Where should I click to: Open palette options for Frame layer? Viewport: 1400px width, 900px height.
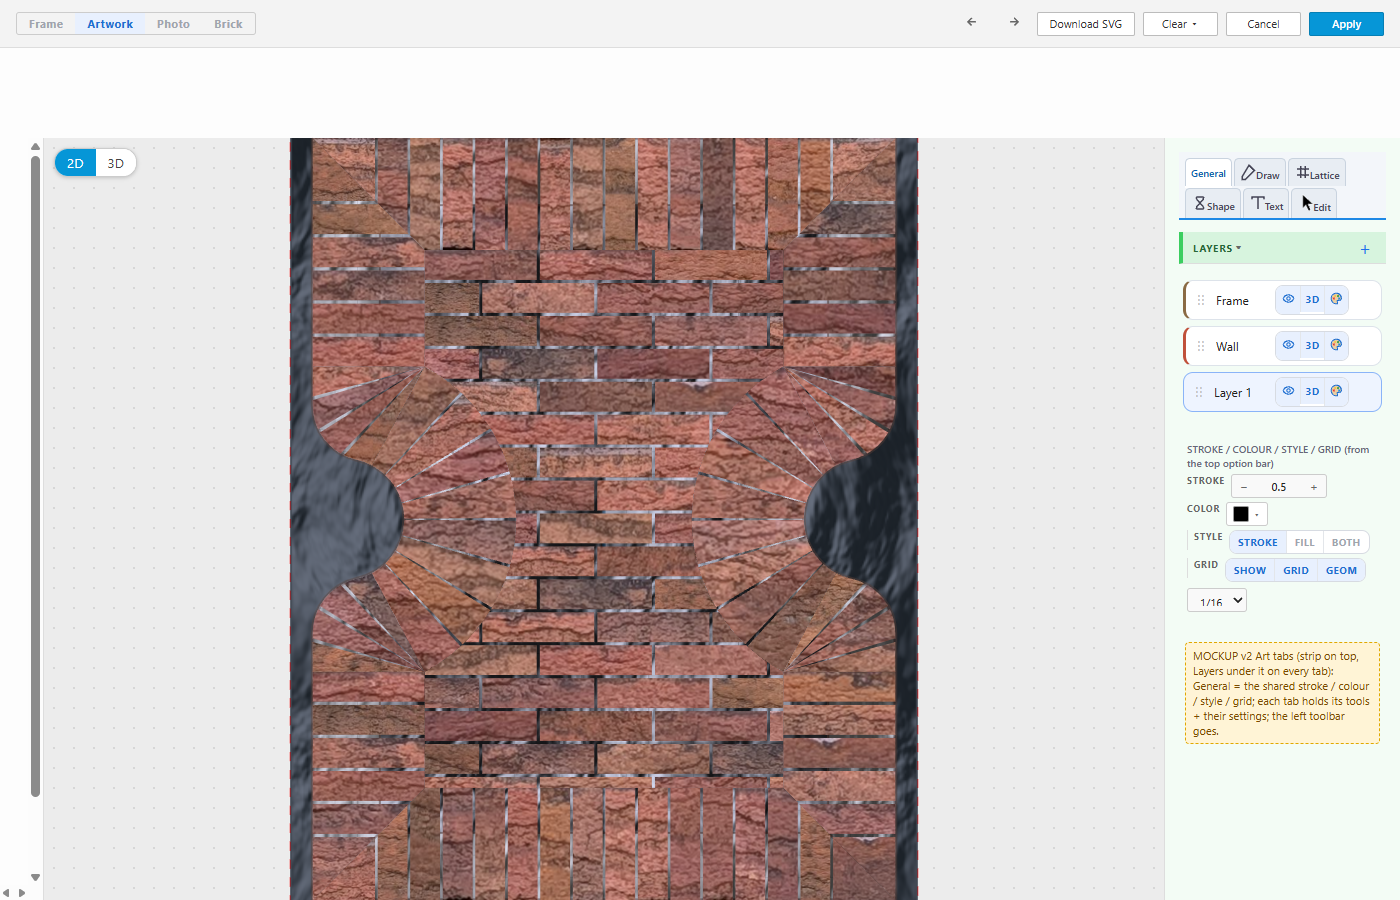(x=1336, y=299)
